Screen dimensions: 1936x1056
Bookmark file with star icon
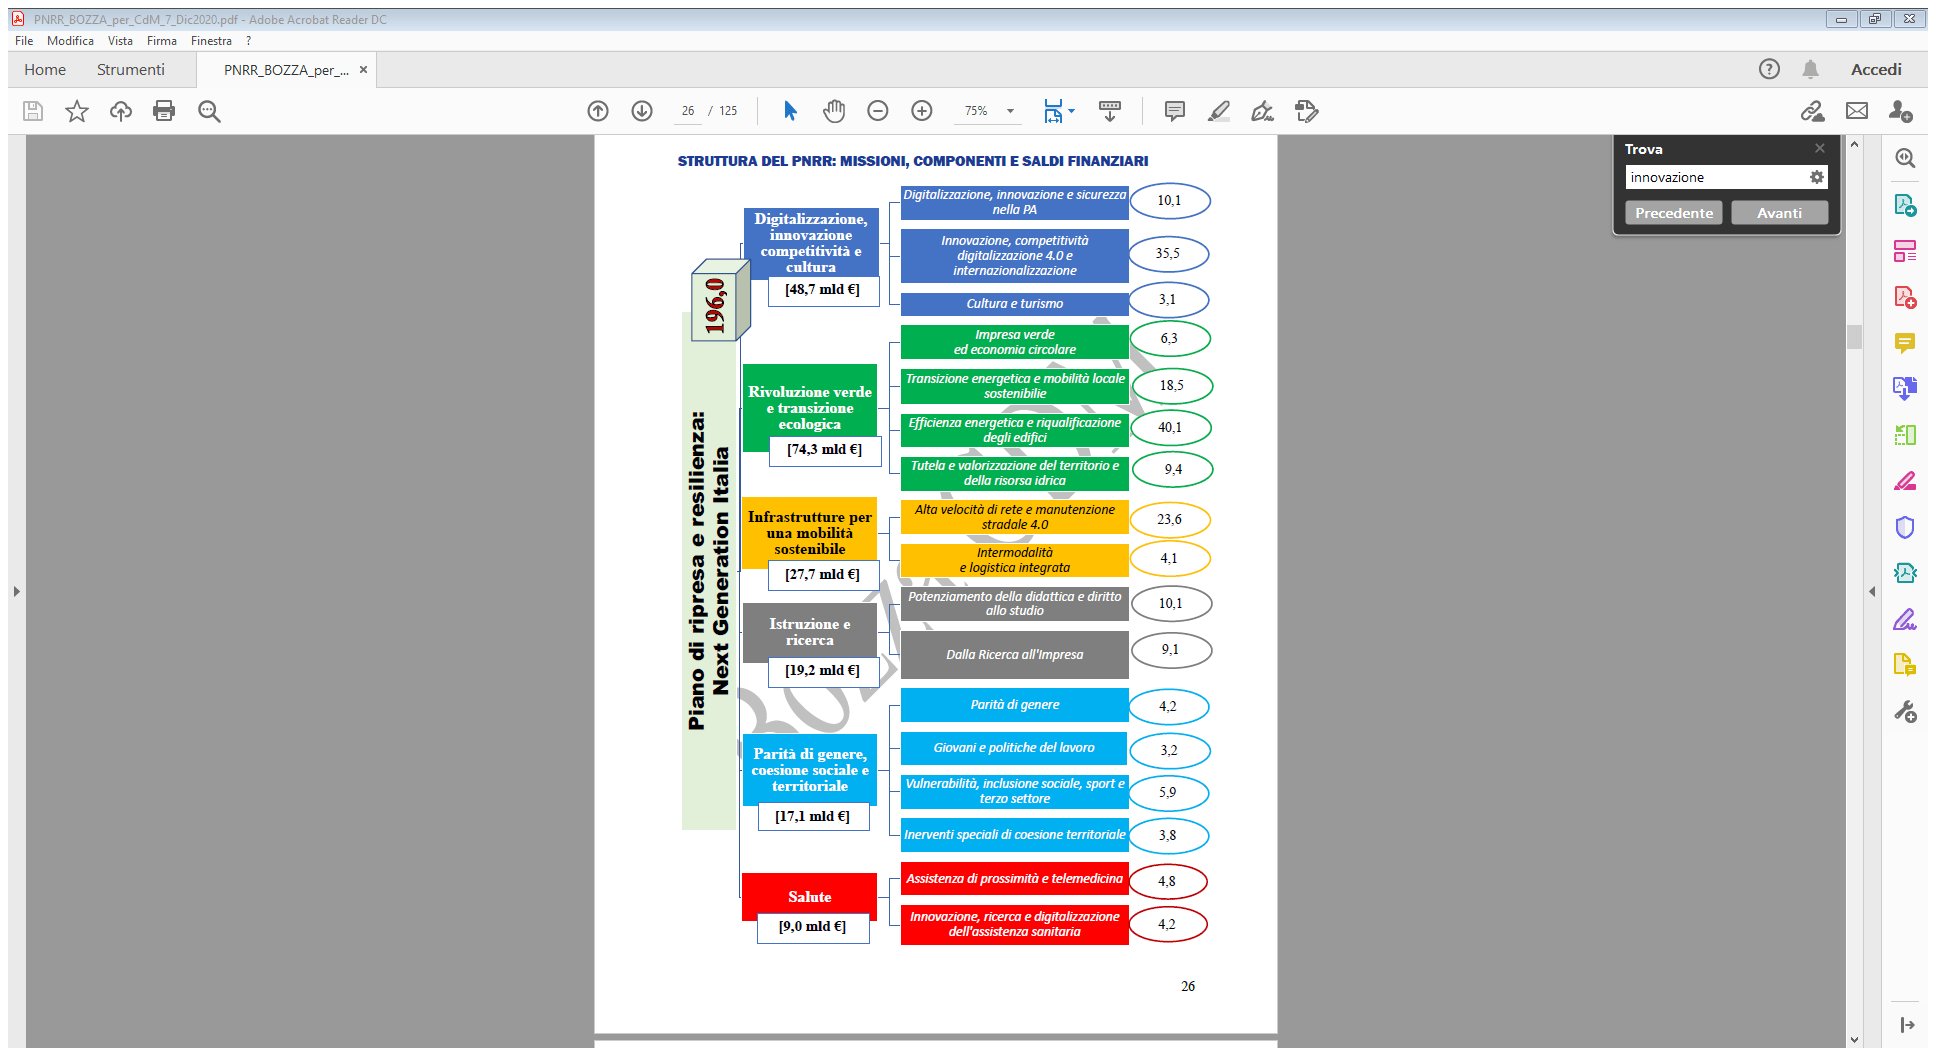[77, 111]
